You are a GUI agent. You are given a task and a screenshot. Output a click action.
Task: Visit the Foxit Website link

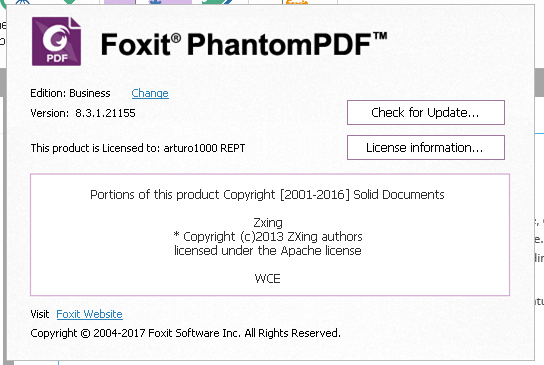pyautogui.click(x=89, y=314)
